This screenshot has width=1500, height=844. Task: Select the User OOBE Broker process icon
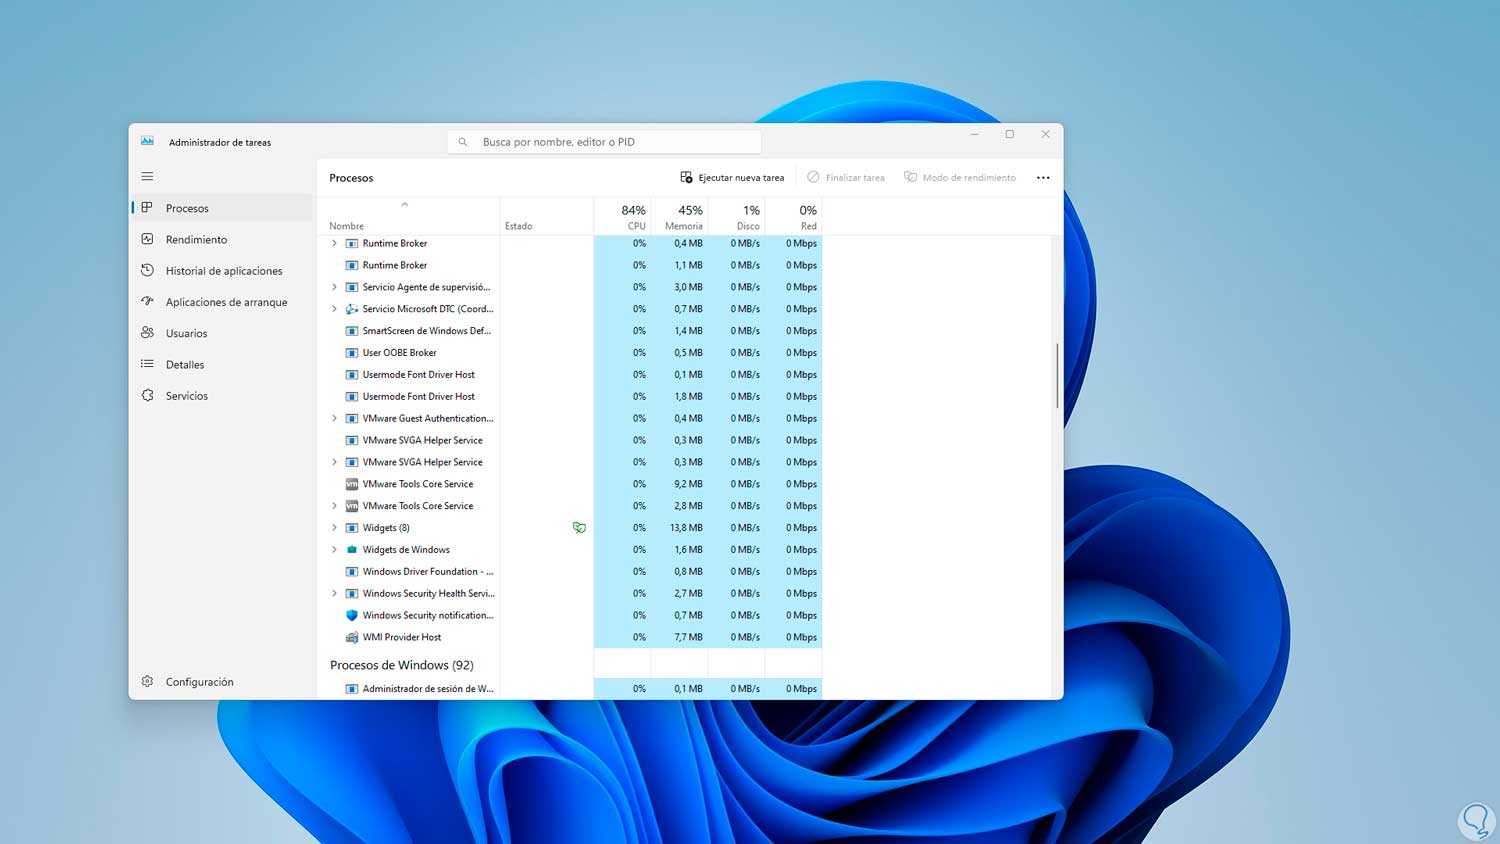[351, 353]
